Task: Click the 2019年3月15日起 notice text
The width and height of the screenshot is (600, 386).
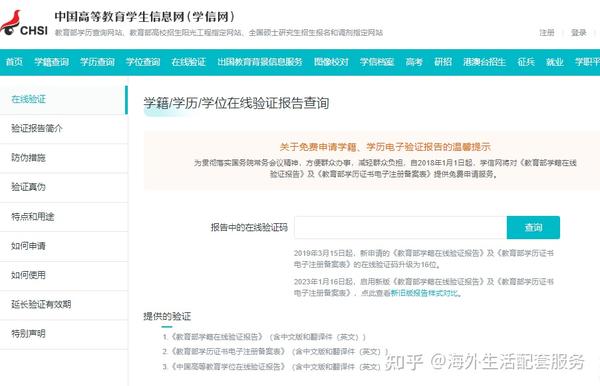Action: [x=424, y=259]
